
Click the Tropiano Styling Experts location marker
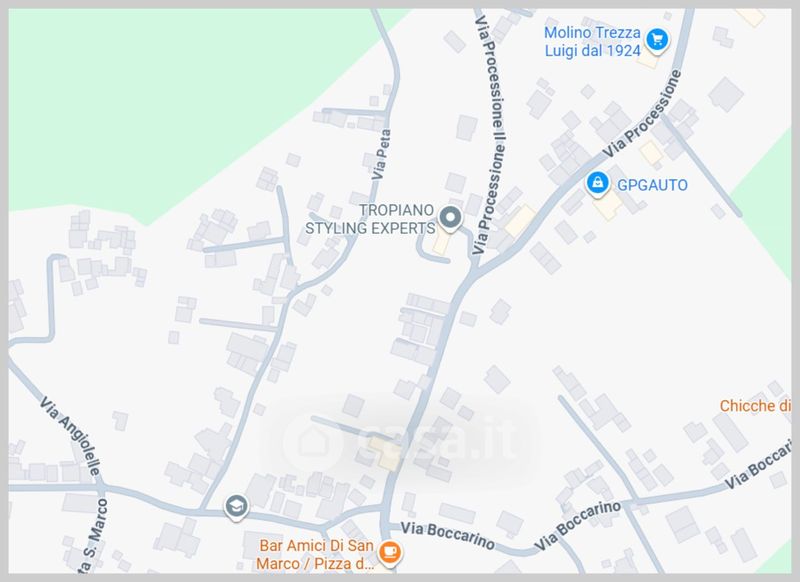coord(450,218)
